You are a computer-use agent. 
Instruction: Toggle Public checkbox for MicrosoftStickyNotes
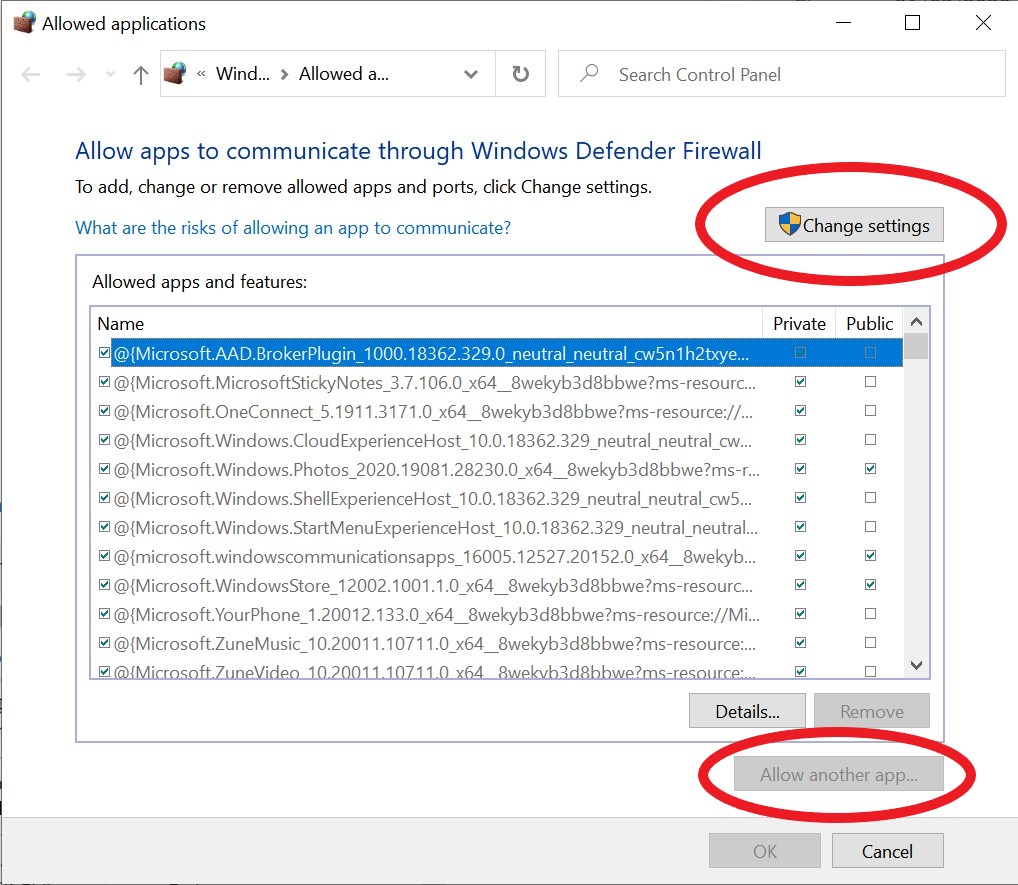pos(871,382)
